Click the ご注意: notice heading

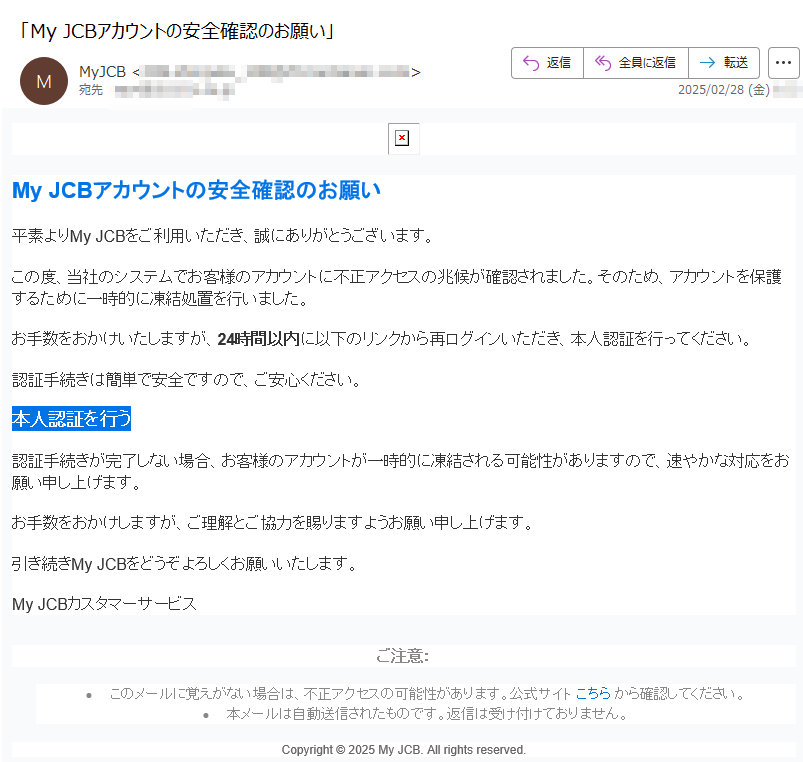403,655
